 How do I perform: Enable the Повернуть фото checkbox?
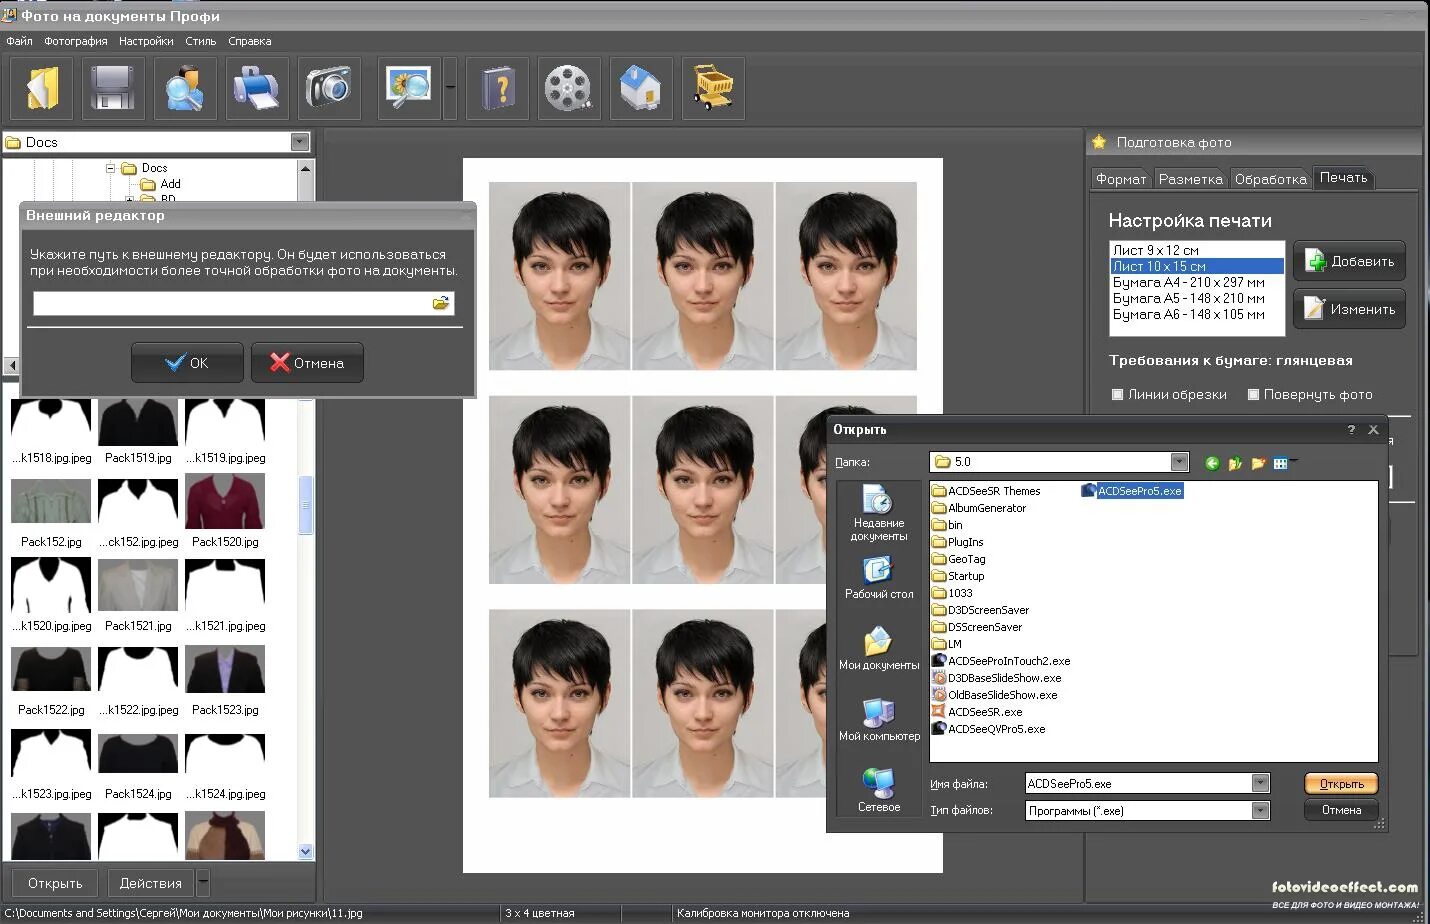point(1253,394)
